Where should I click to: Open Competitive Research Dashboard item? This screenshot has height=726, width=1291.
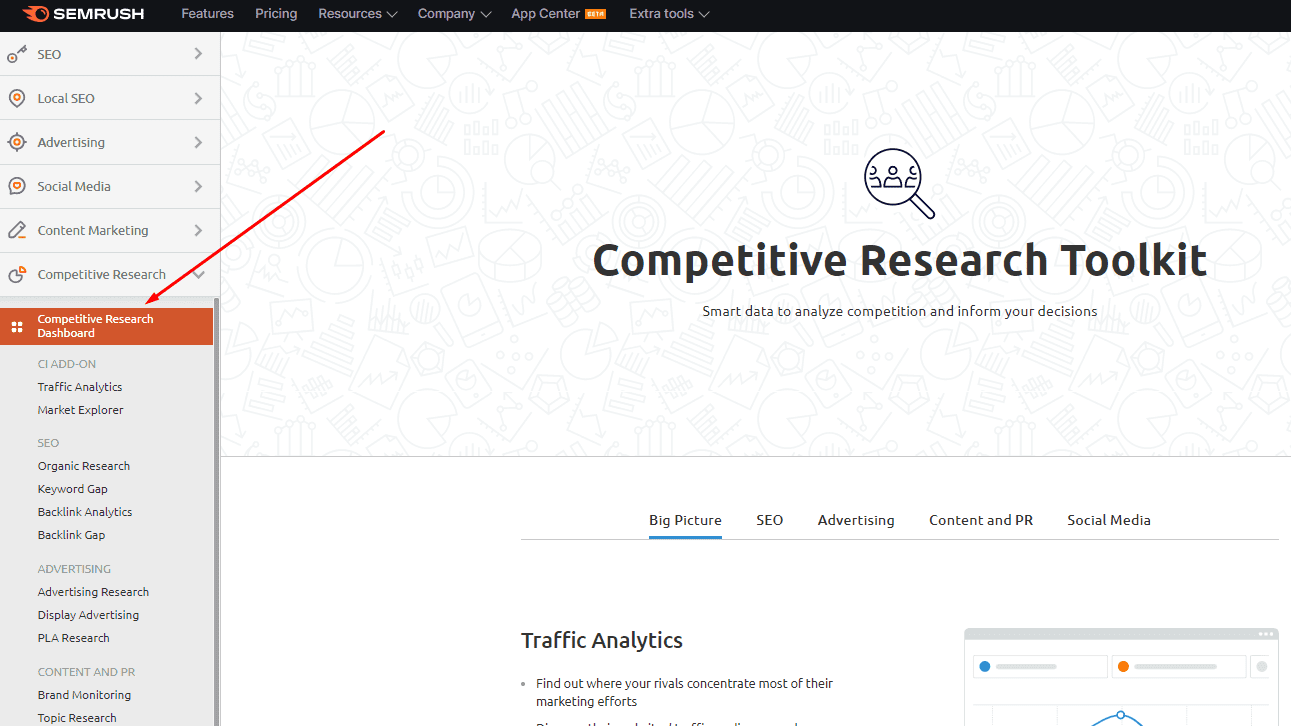tap(106, 326)
